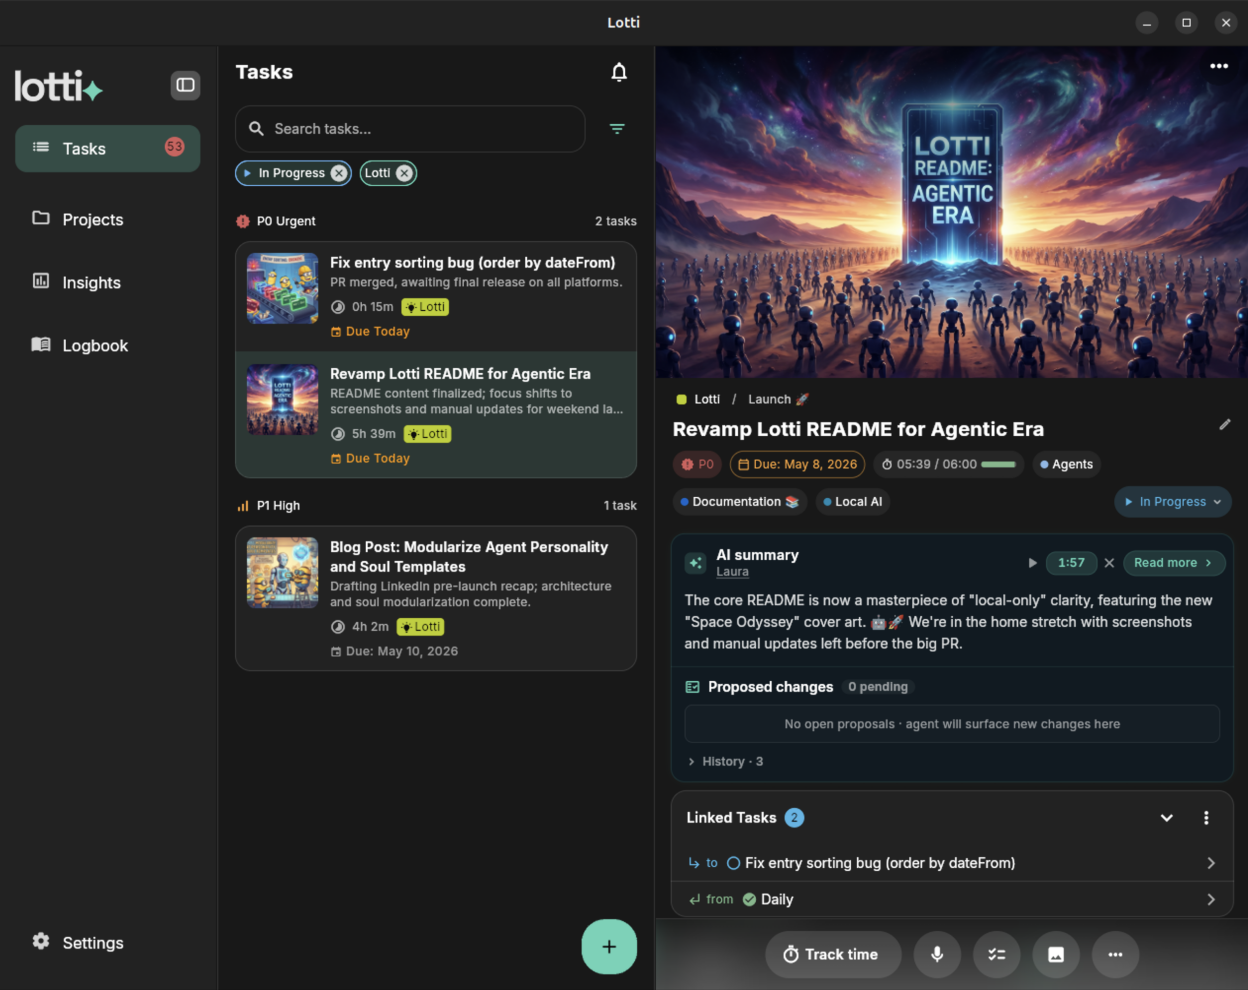Play the AI summary audio
Viewport: 1248px width, 990px height.
(x=1032, y=563)
